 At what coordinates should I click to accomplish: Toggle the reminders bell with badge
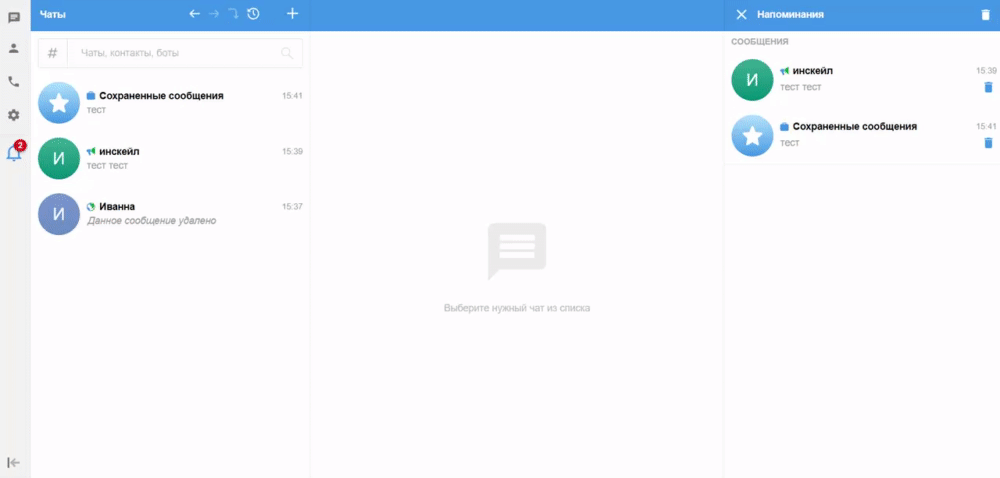(x=14, y=153)
